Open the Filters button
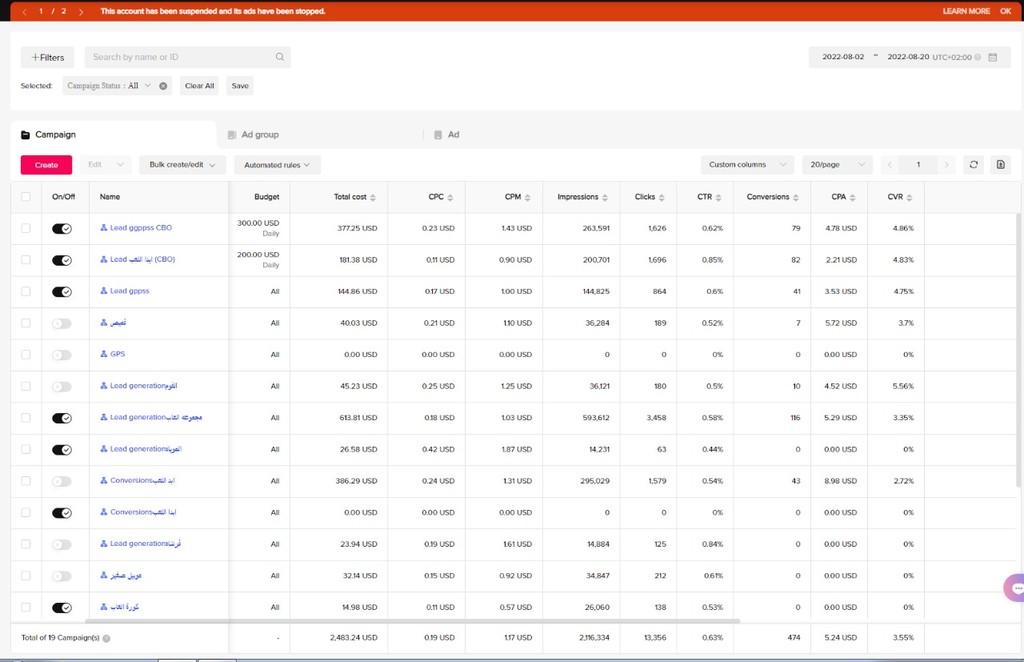 (48, 57)
